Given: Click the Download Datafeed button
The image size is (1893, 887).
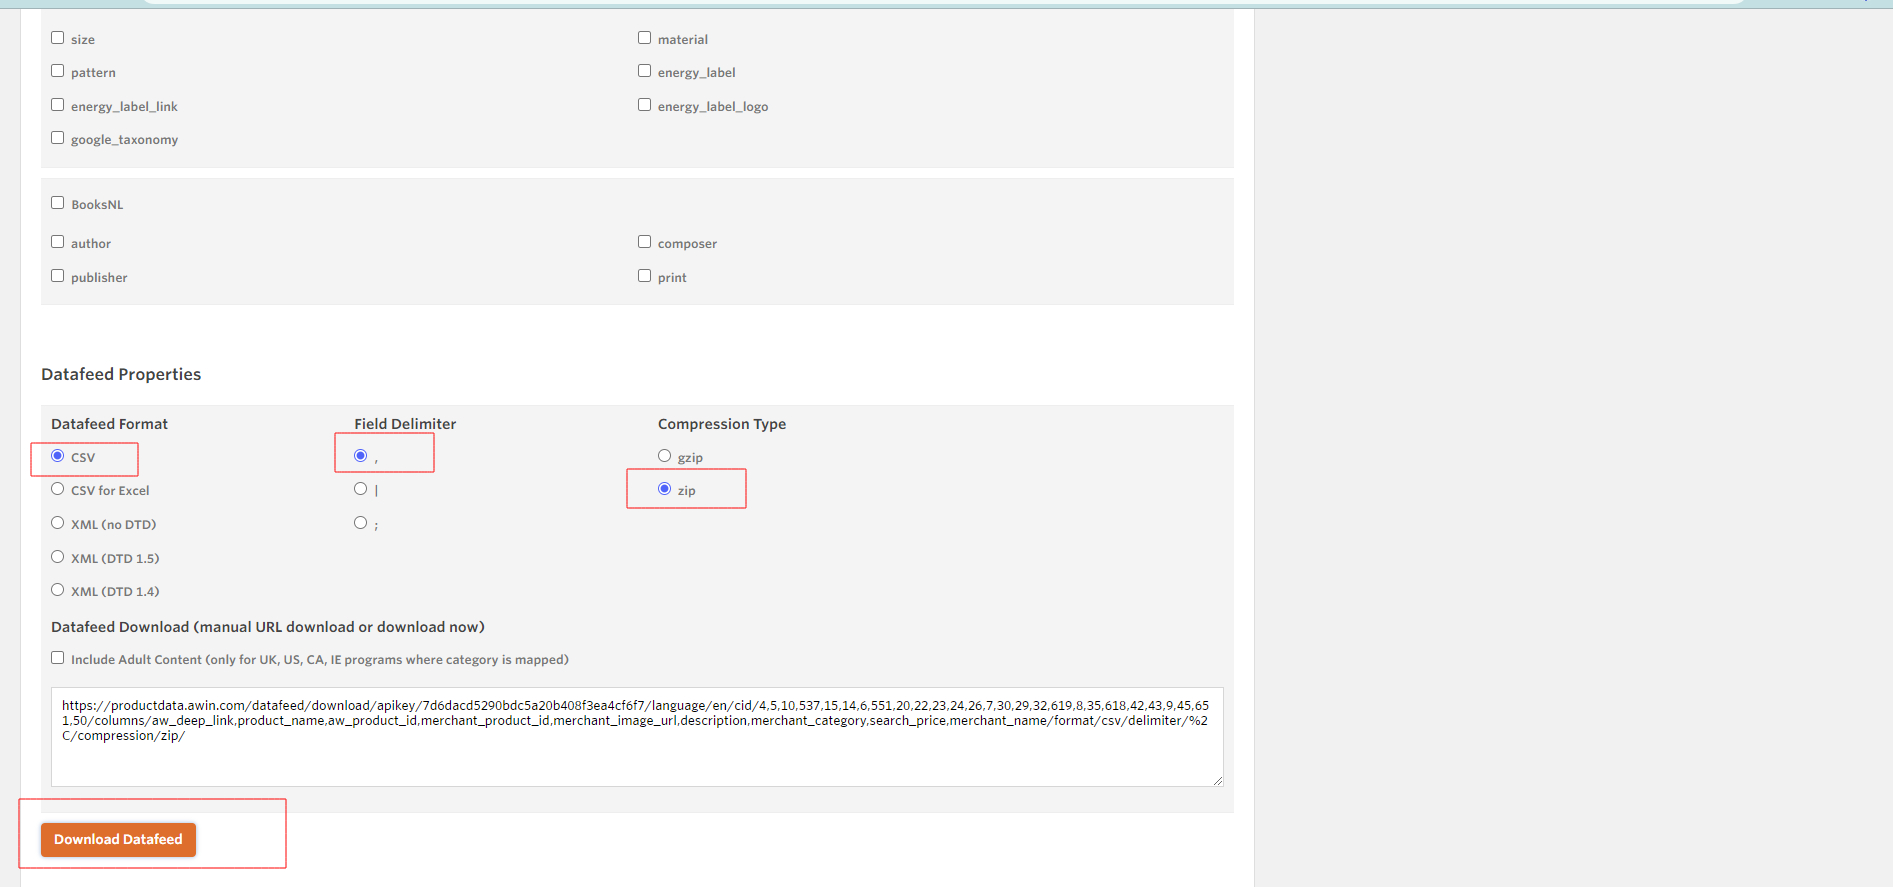Looking at the screenshot, I should (118, 839).
